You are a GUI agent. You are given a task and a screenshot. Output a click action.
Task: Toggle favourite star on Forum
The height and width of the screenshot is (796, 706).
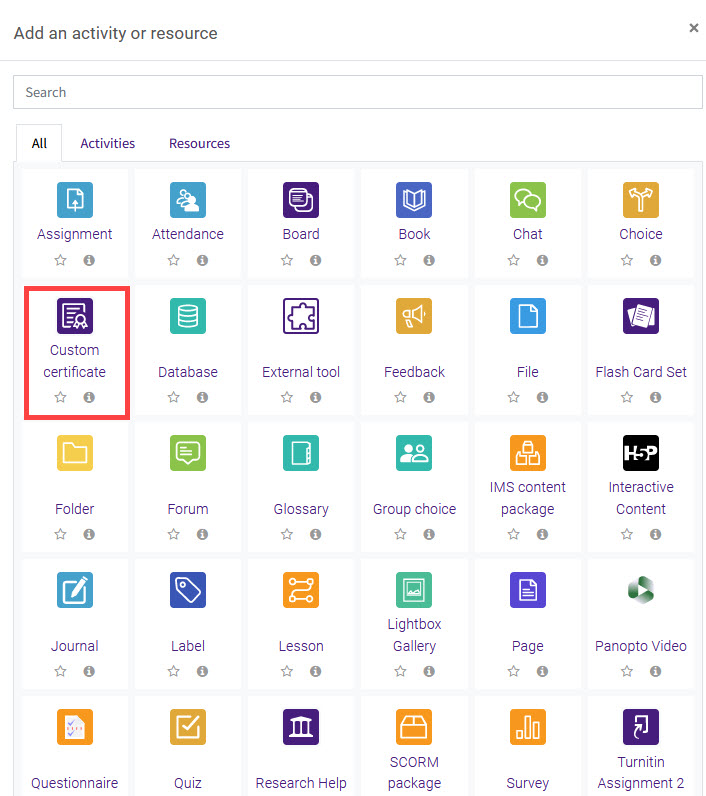174,534
